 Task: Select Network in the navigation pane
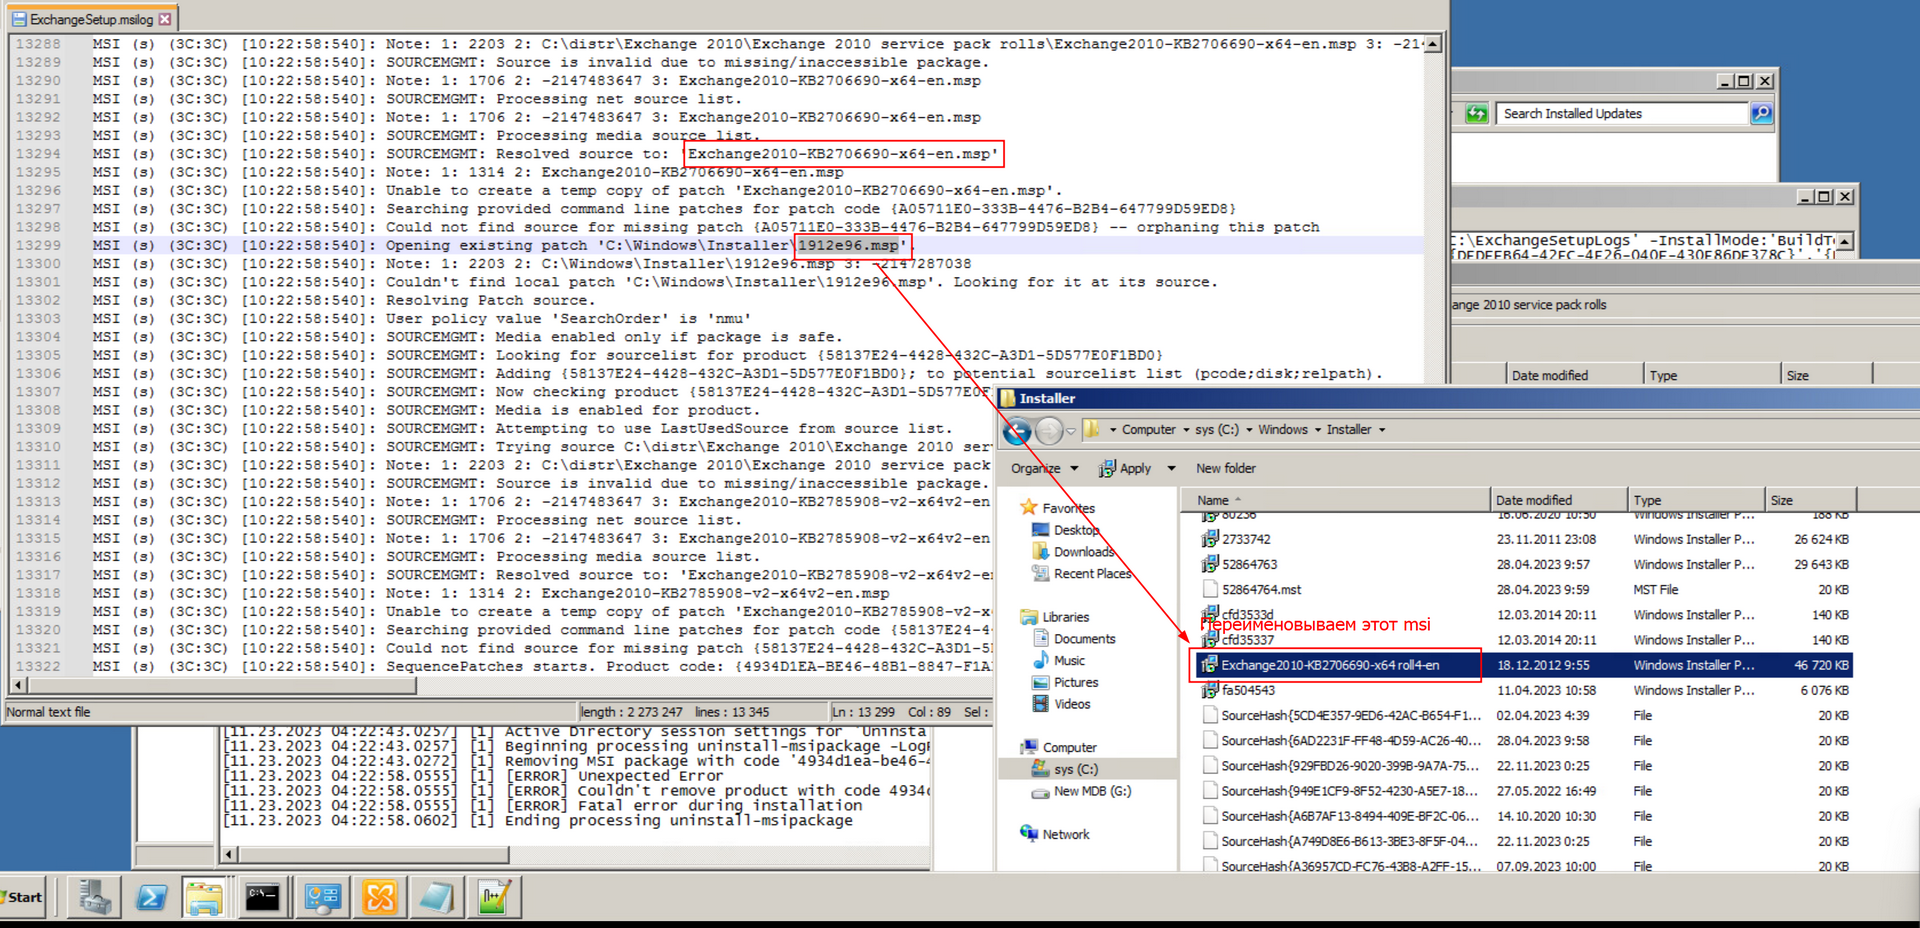1065,834
